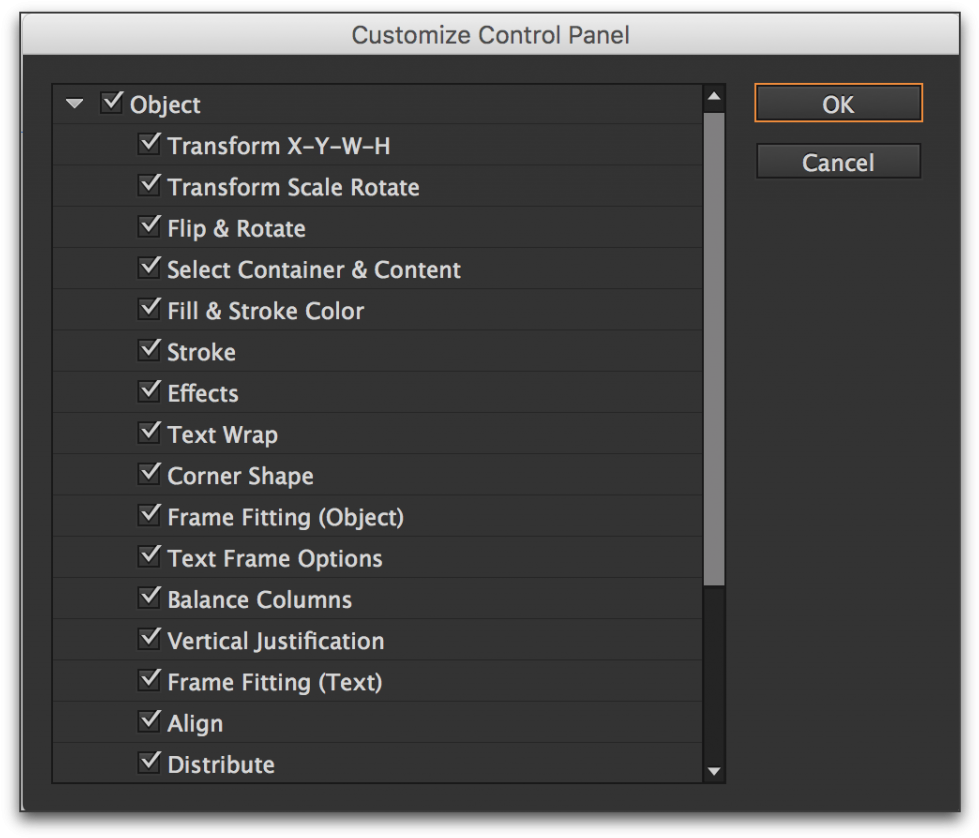The width and height of the screenshot is (979, 838).
Task: Collapse the Object group disclosure triangle
Action: coord(74,104)
